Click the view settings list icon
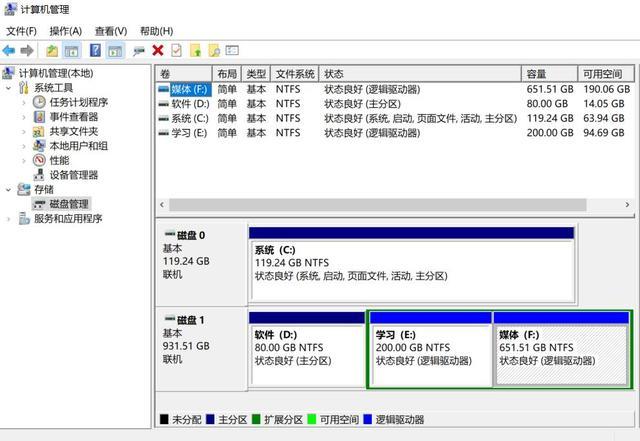This screenshot has width=640, height=441. [232, 50]
